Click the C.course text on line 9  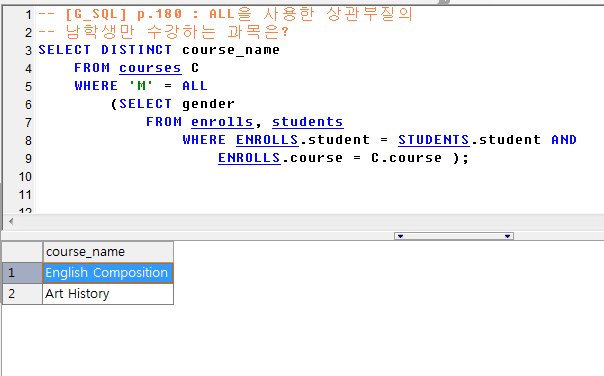[406, 158]
